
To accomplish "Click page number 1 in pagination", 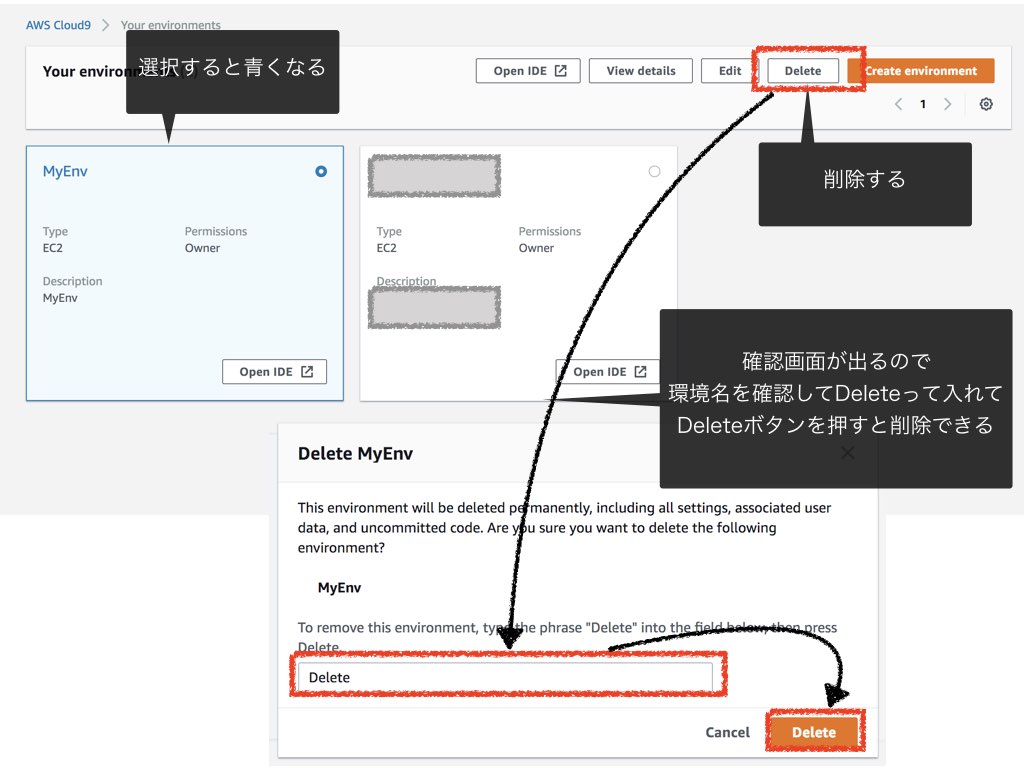I will click(x=922, y=103).
